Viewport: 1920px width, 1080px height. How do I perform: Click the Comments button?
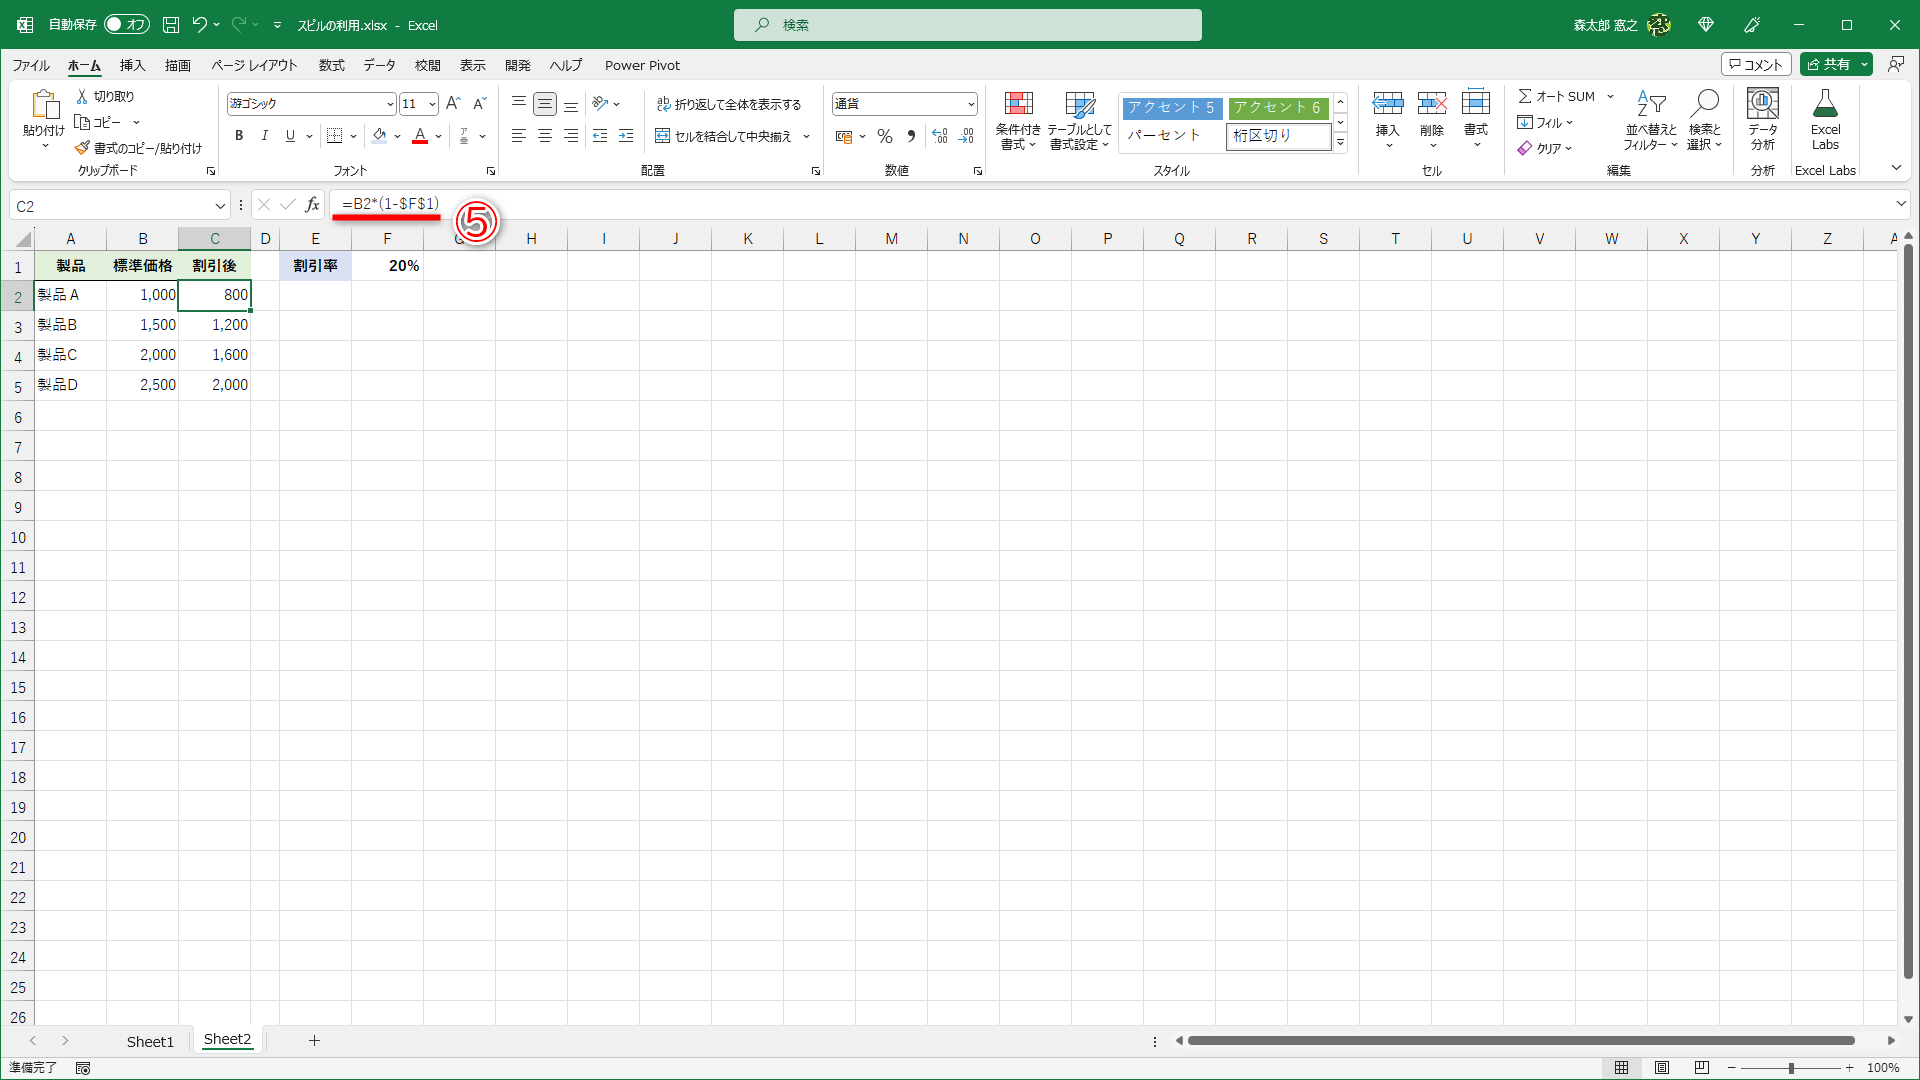(1756, 64)
